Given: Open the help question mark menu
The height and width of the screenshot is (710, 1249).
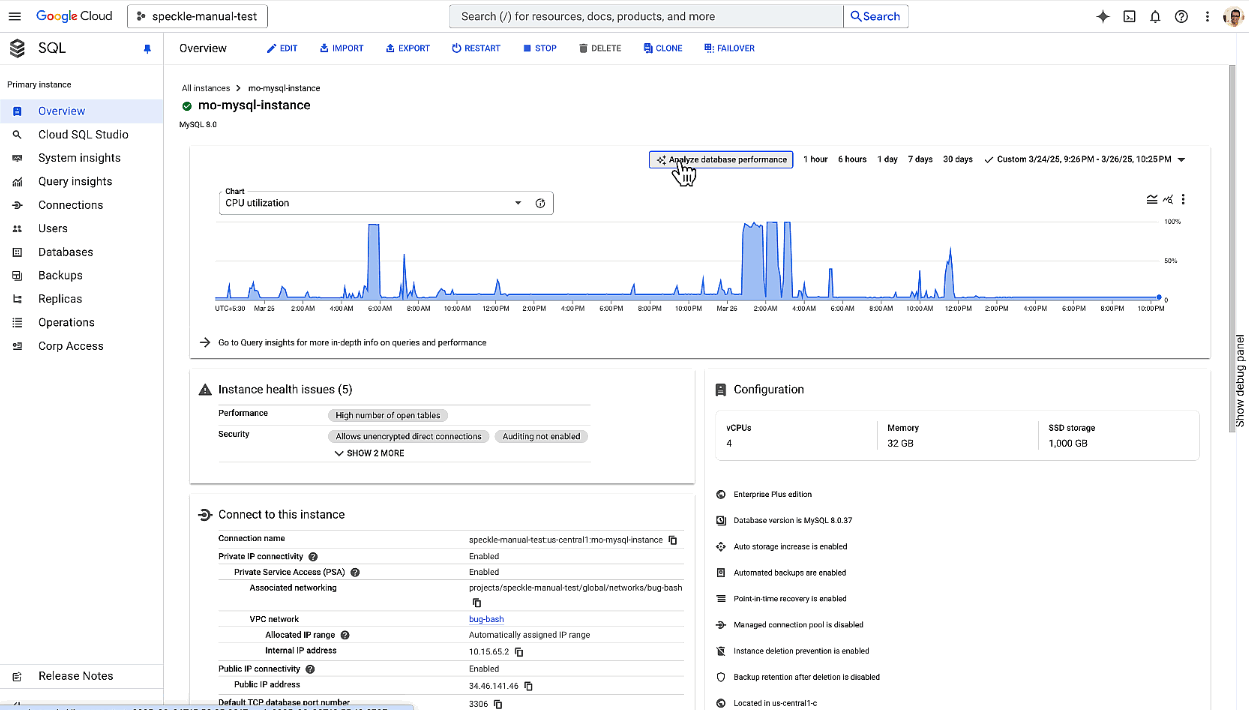Looking at the screenshot, I should click(1181, 16).
